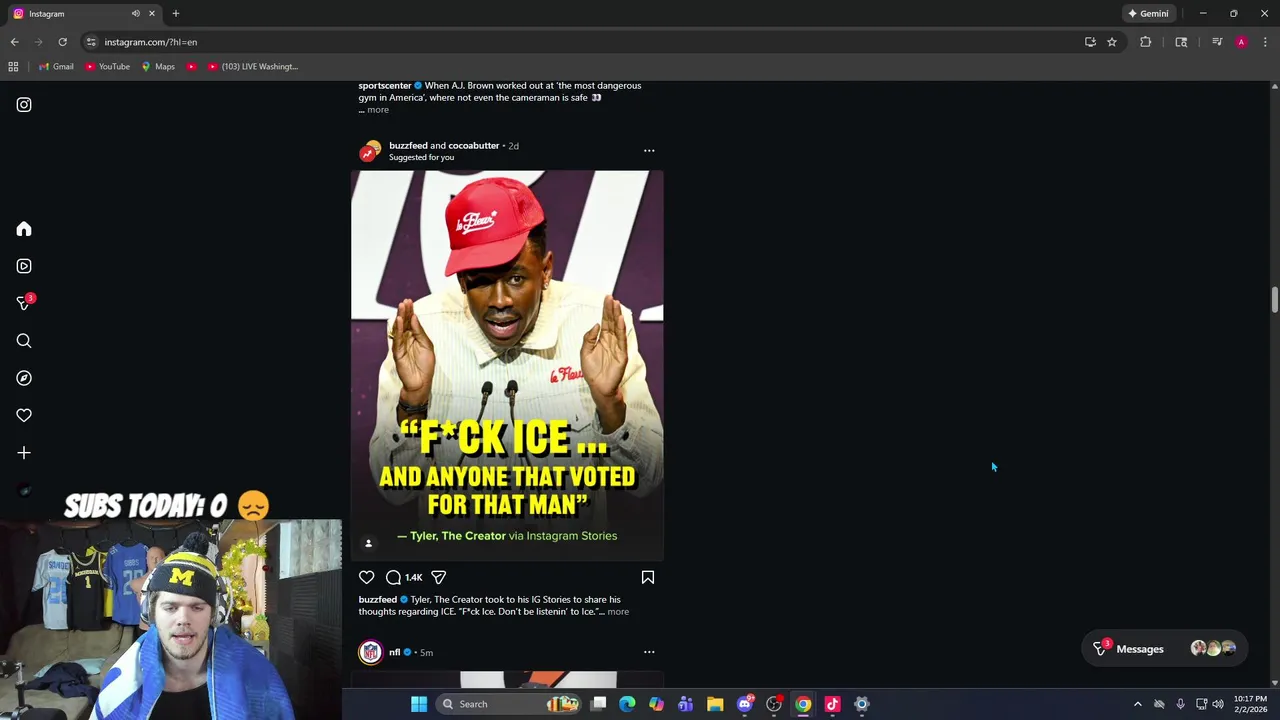Open the nfl profile avatar
Image resolution: width=1280 pixels, height=720 pixels.
[370, 652]
